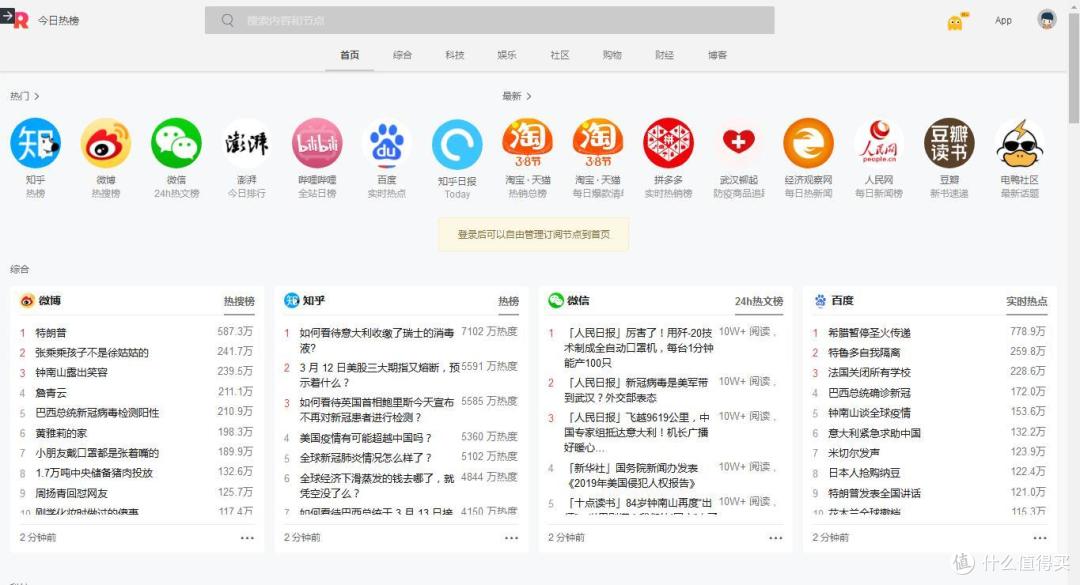Image resolution: width=1080 pixels, height=585 pixels.
Task: Open the user avatar profile icon
Action: click(x=1047, y=19)
